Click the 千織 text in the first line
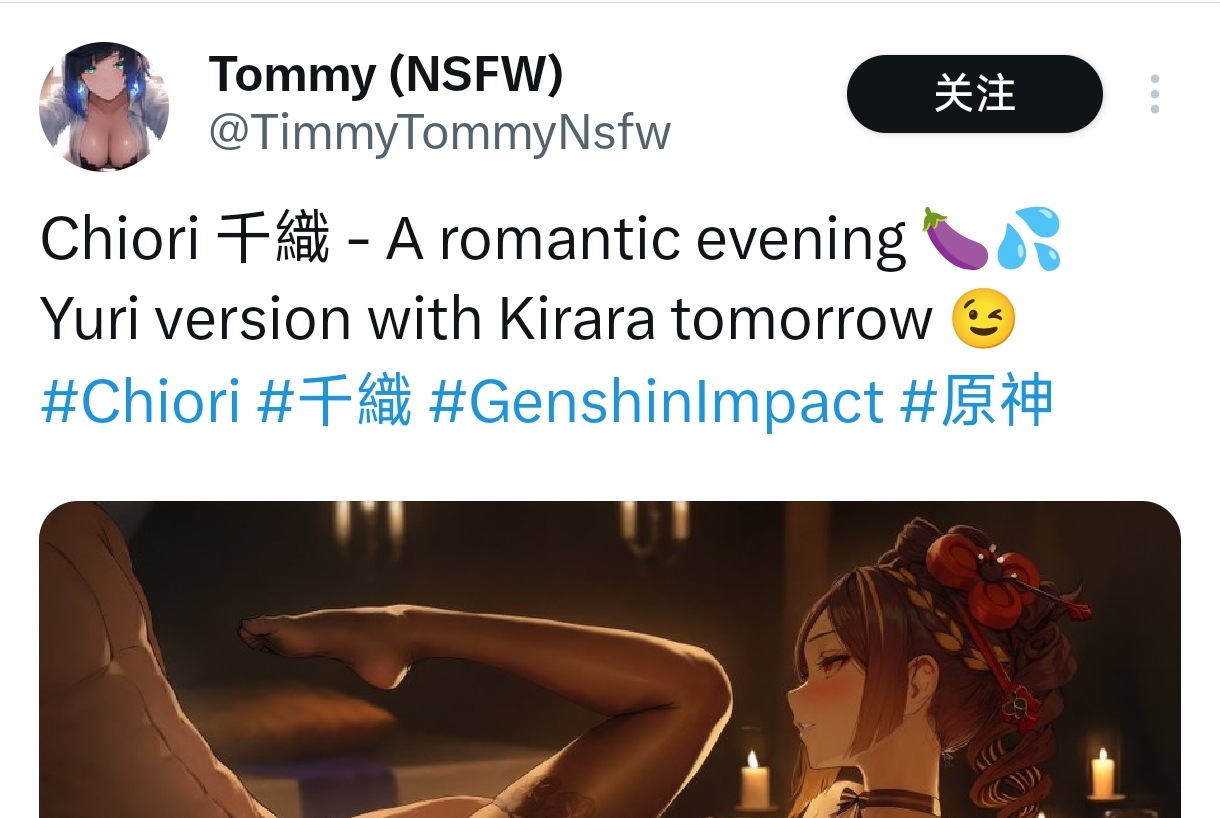 273,240
